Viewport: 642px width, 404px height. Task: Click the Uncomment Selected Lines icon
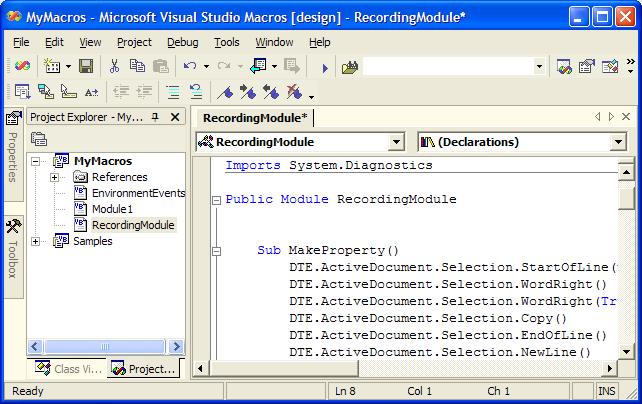coord(196,92)
